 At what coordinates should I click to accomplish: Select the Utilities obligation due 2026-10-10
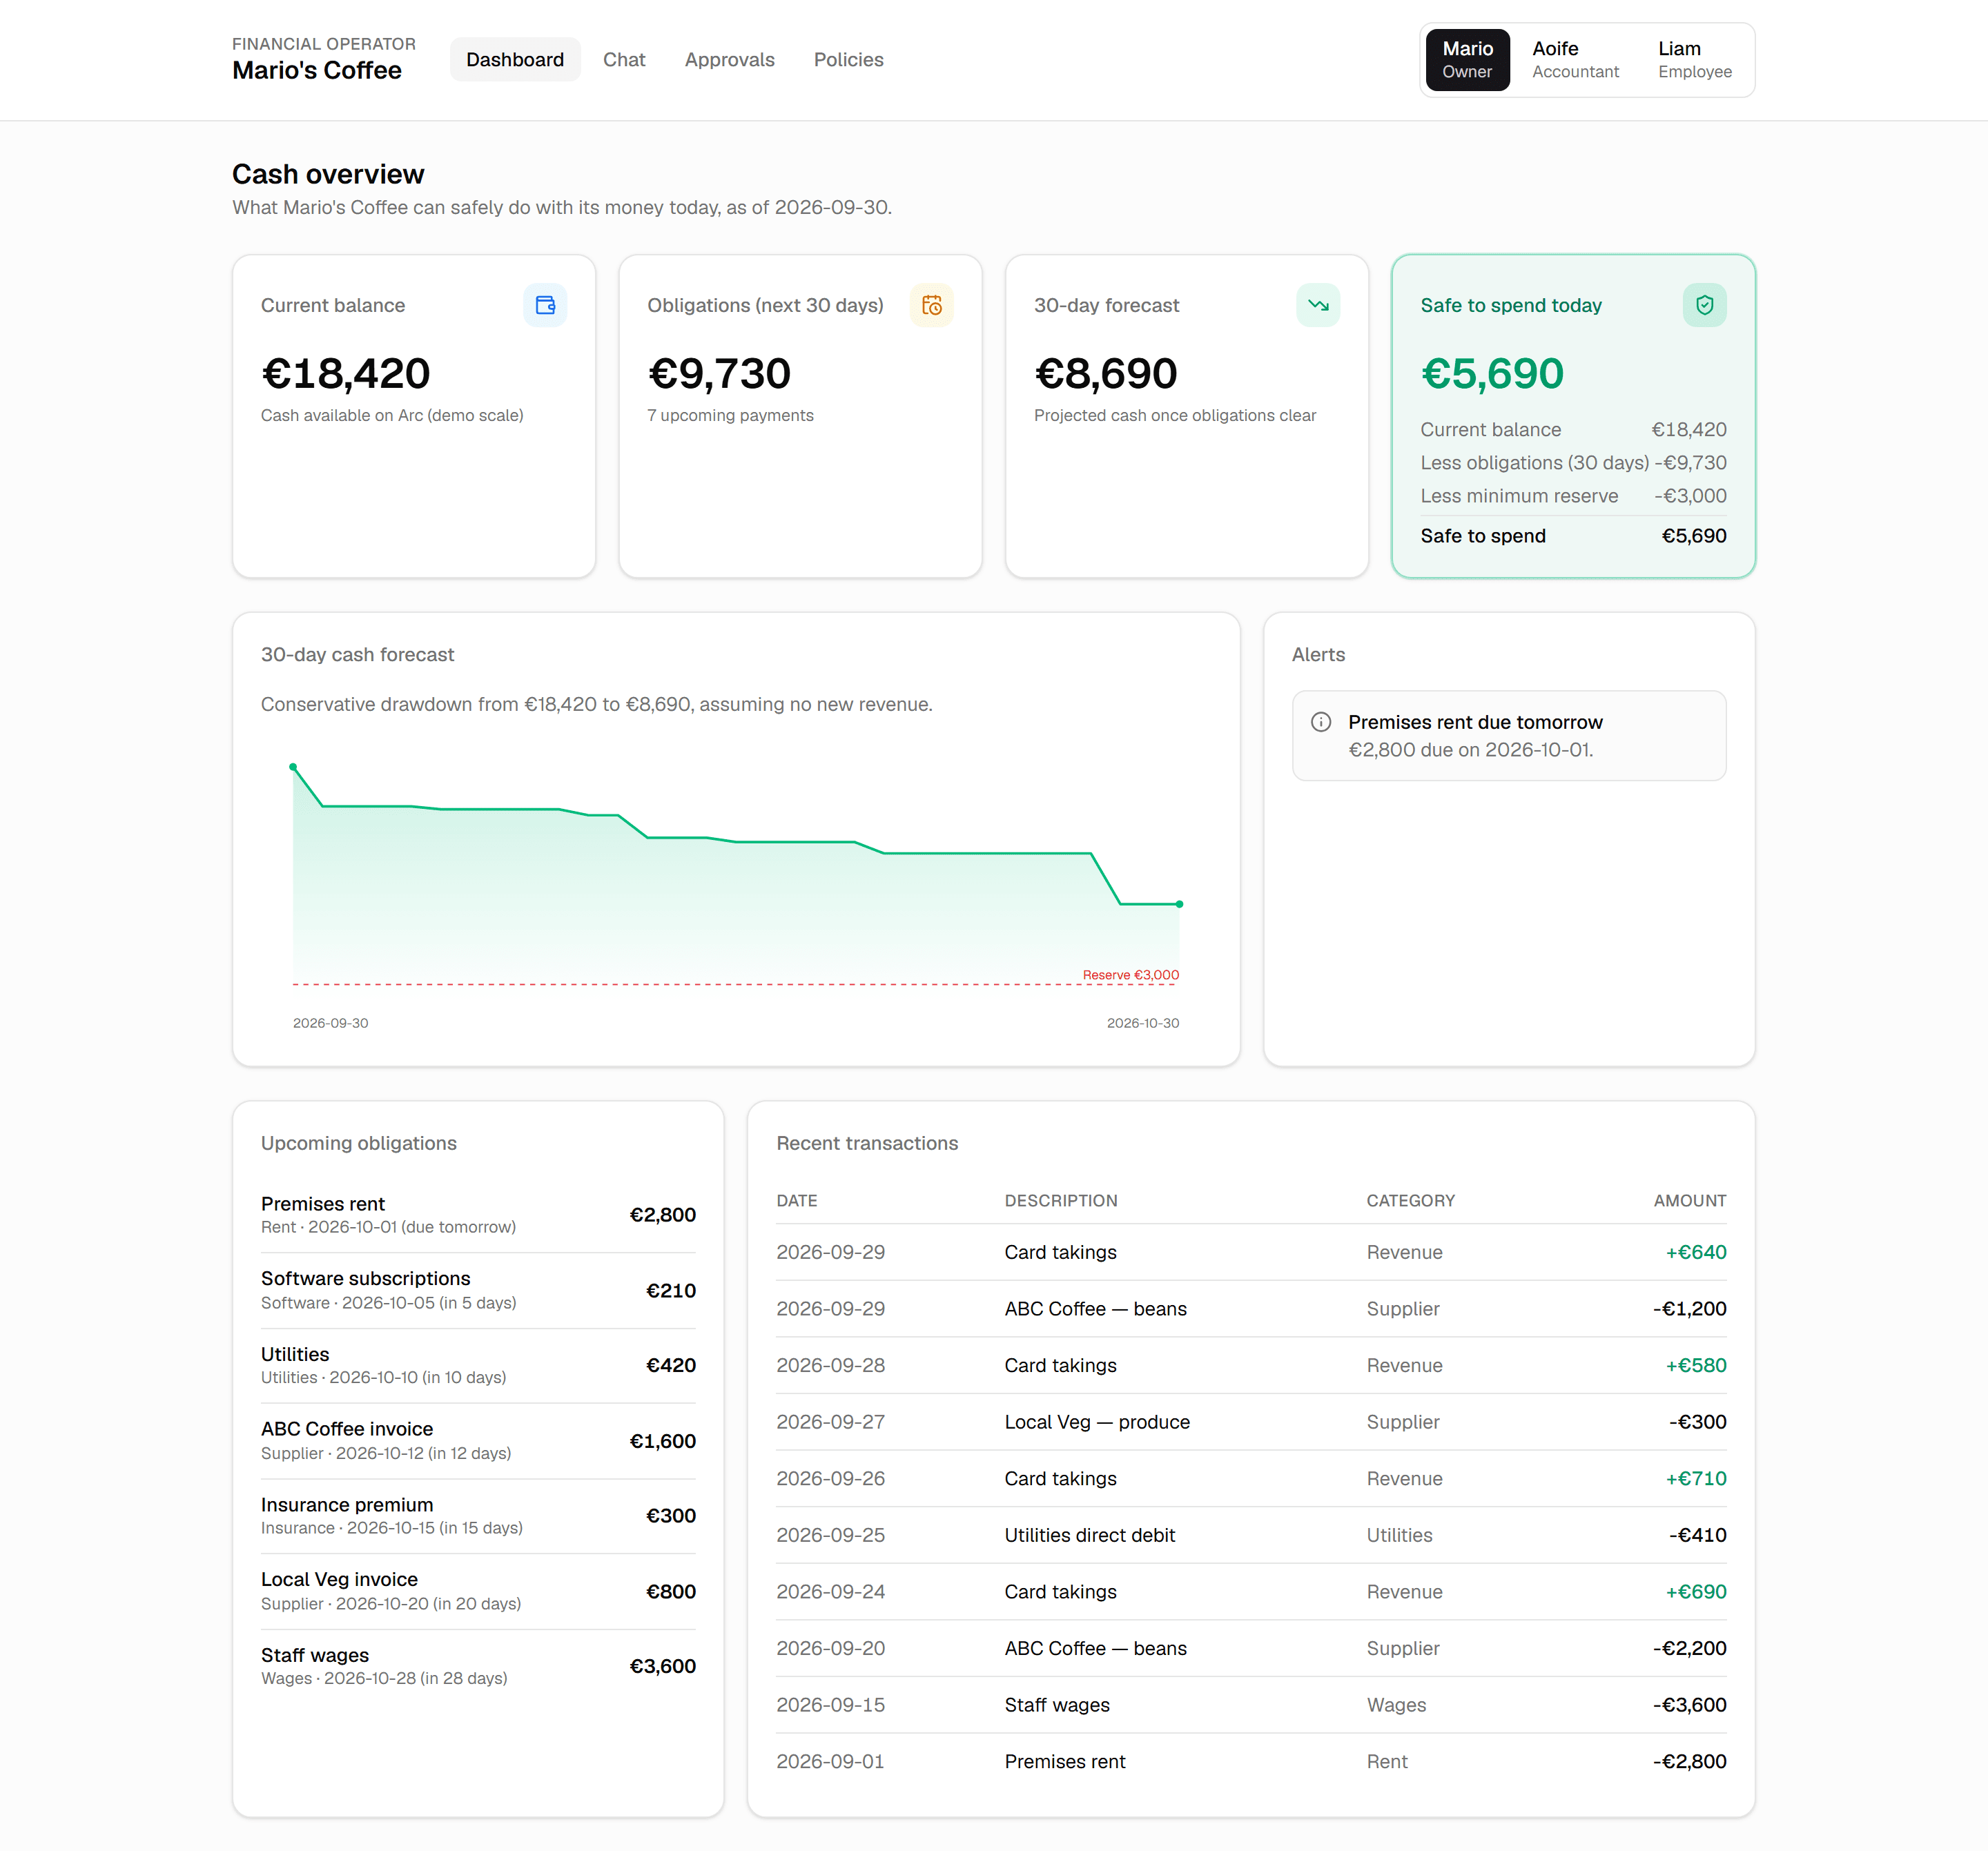pyautogui.click(x=478, y=1365)
